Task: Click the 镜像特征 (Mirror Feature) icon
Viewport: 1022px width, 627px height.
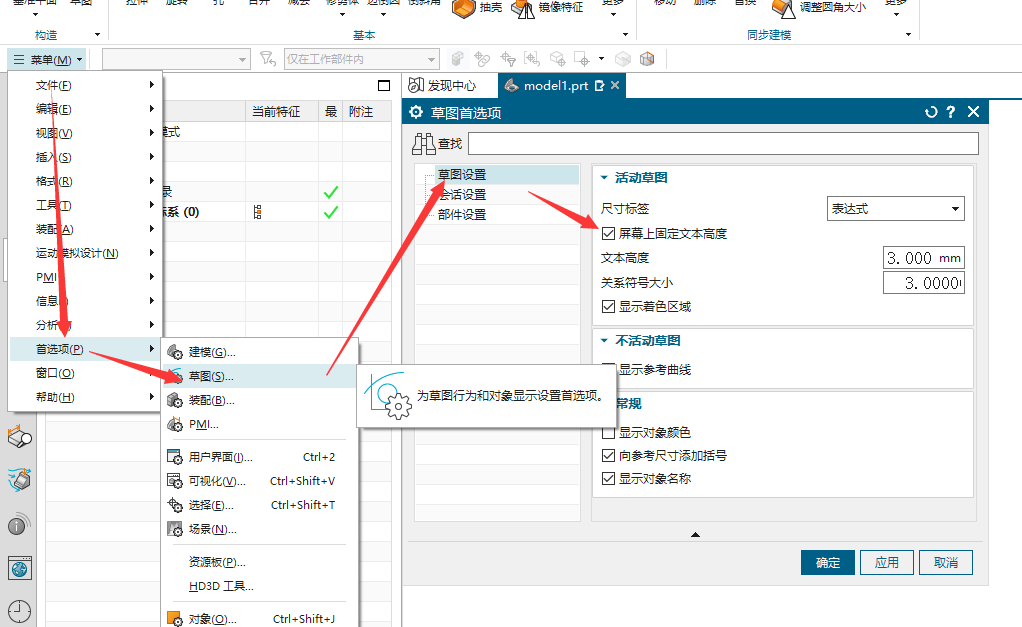Action: tap(523, 9)
